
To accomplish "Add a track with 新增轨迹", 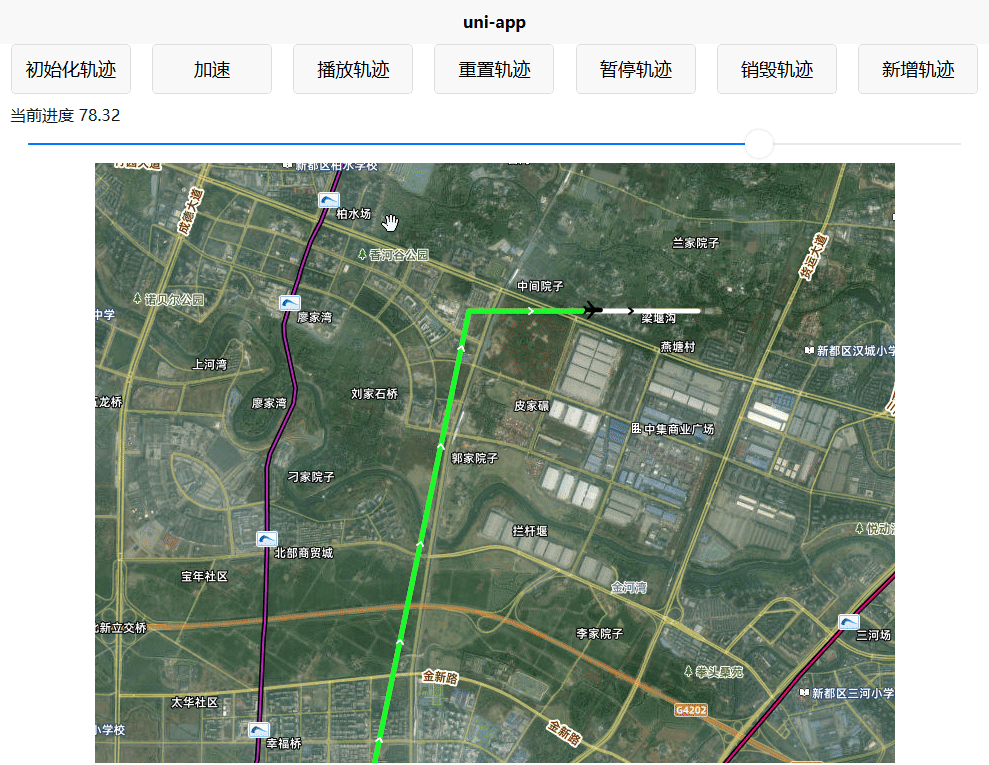I will (x=917, y=68).
